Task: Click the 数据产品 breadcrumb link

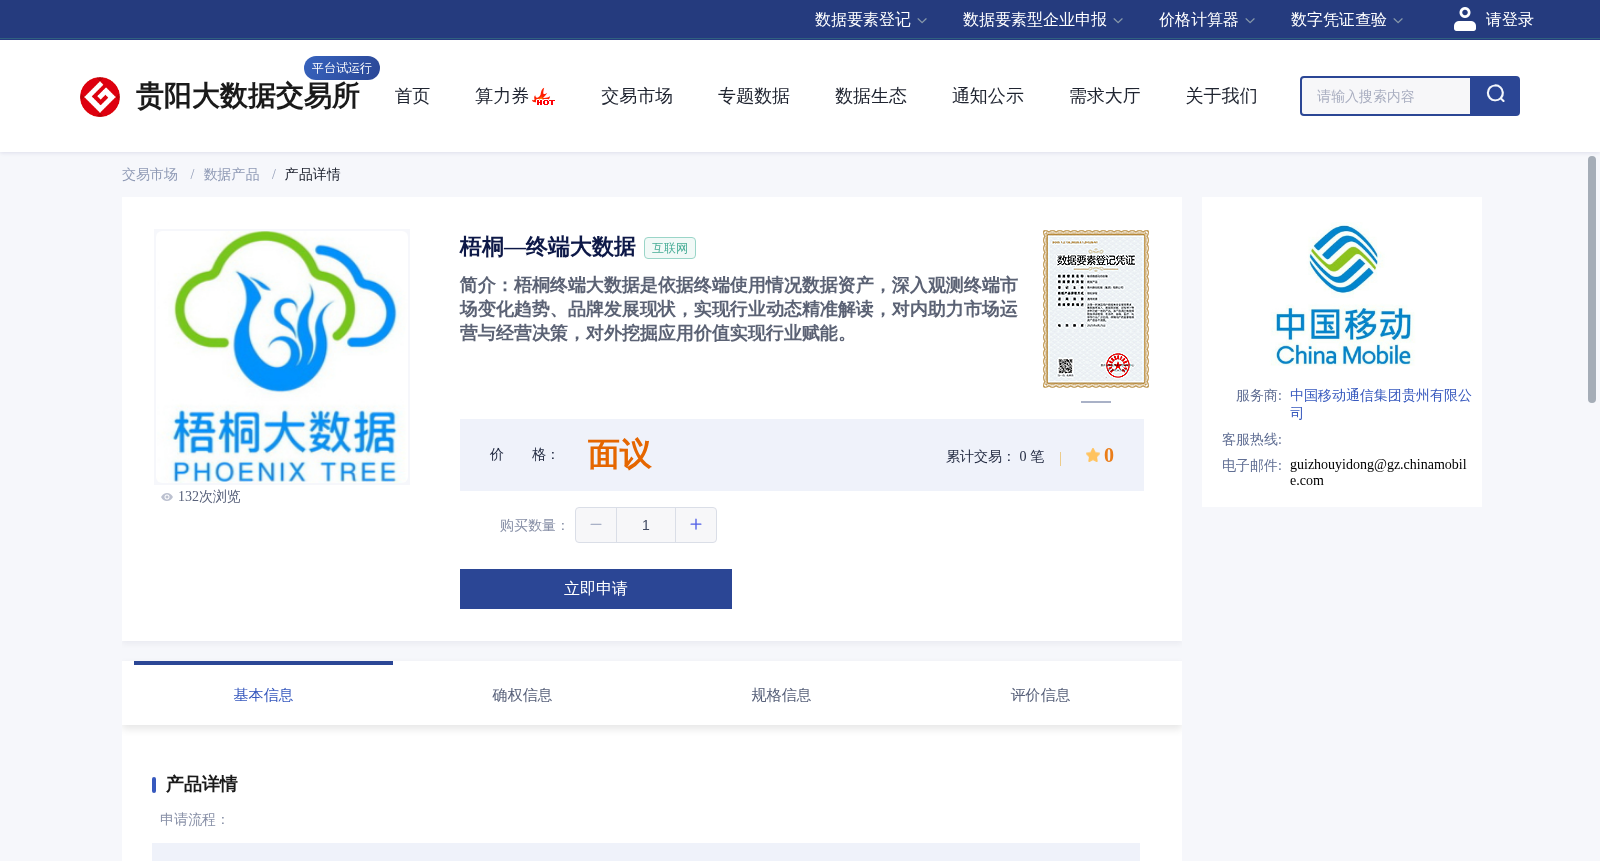Action: (232, 175)
